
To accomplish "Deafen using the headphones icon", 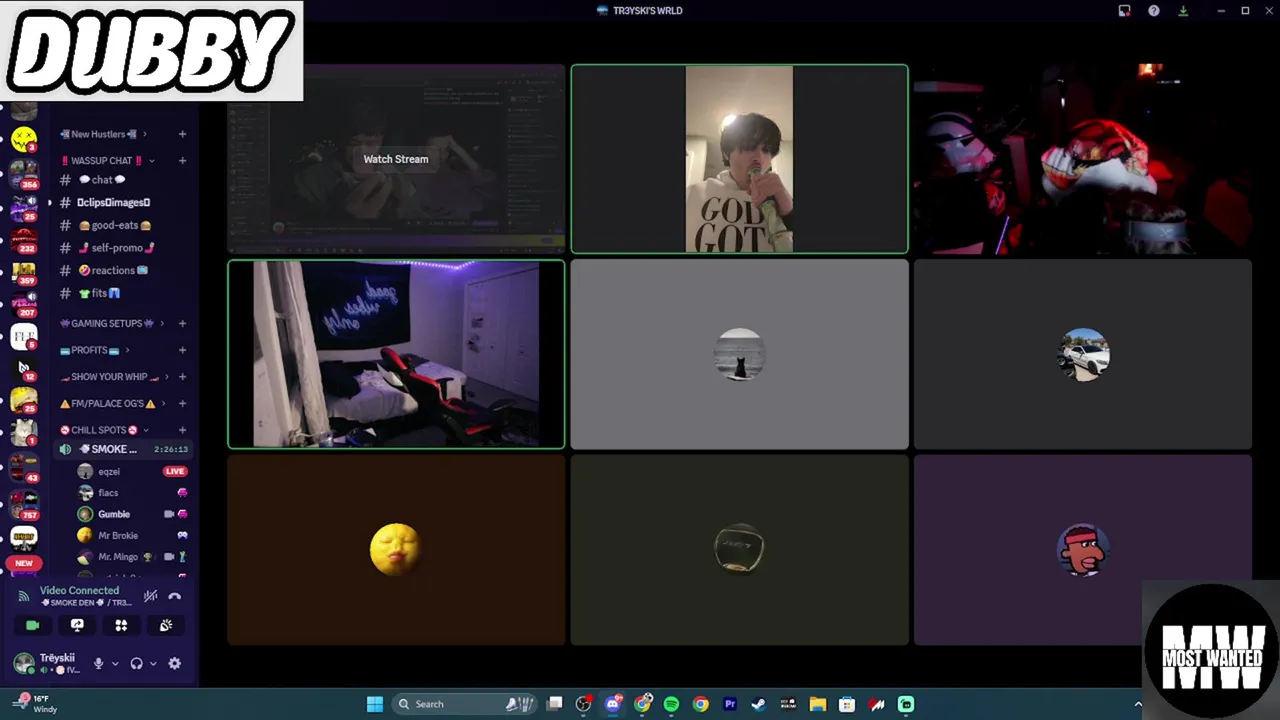I will (x=136, y=663).
